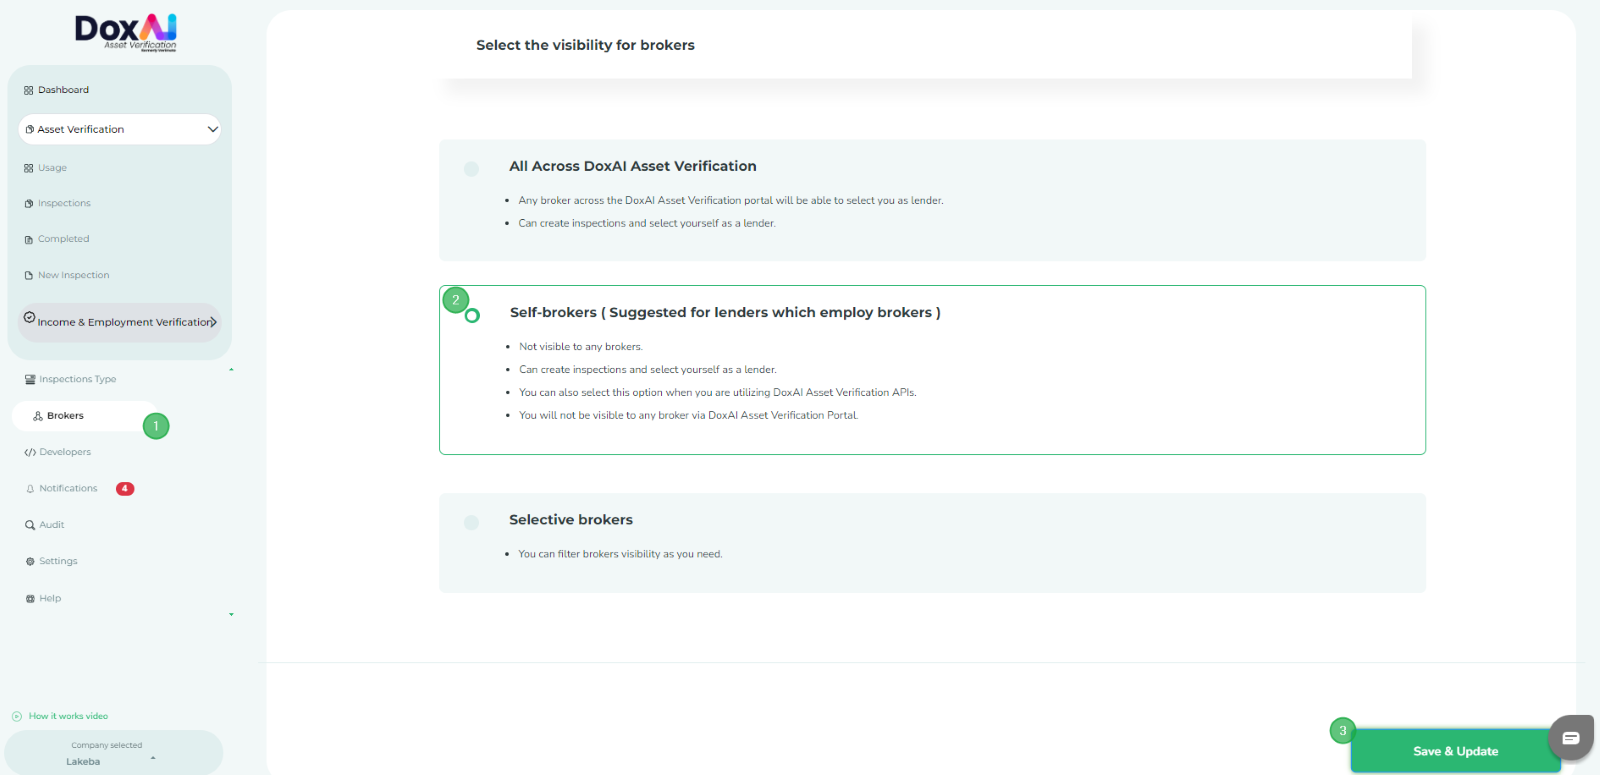Choose the Selective brokers radio option

[471, 522]
